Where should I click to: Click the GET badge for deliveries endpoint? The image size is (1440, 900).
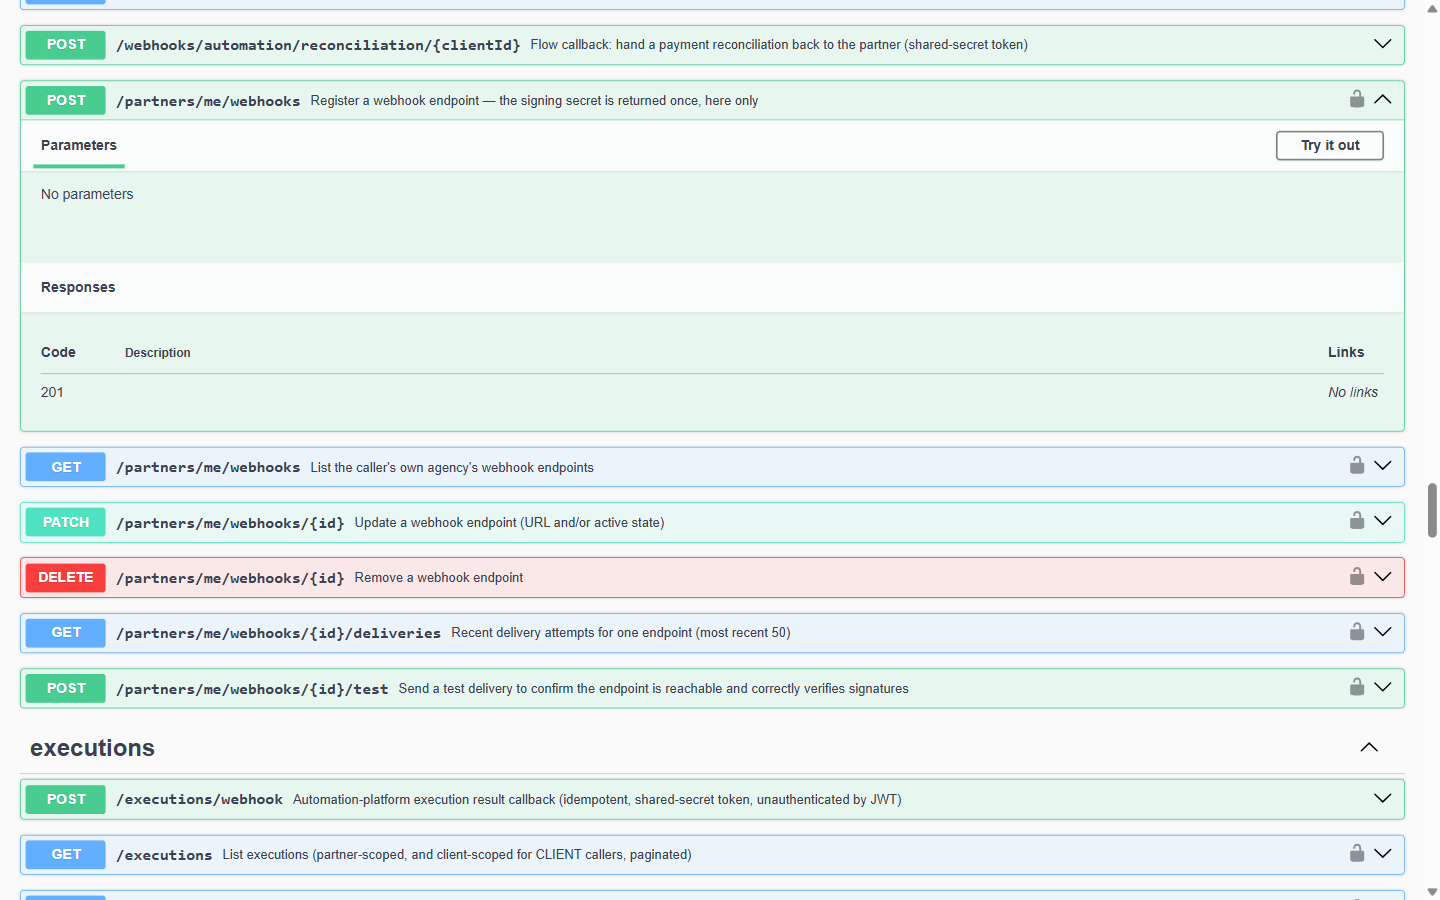(x=66, y=632)
